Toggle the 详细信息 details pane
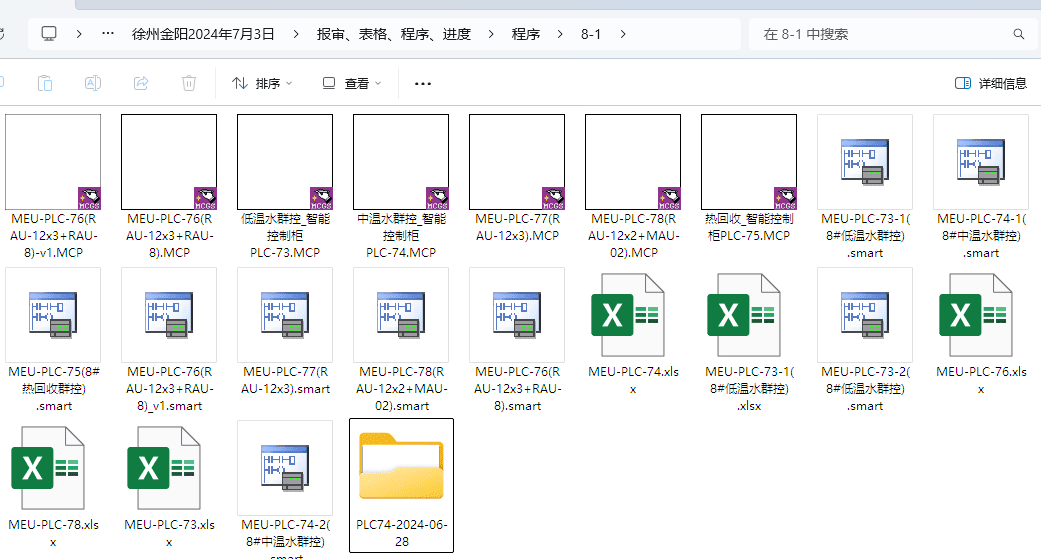Image resolution: width=1041 pixels, height=559 pixels. click(991, 83)
